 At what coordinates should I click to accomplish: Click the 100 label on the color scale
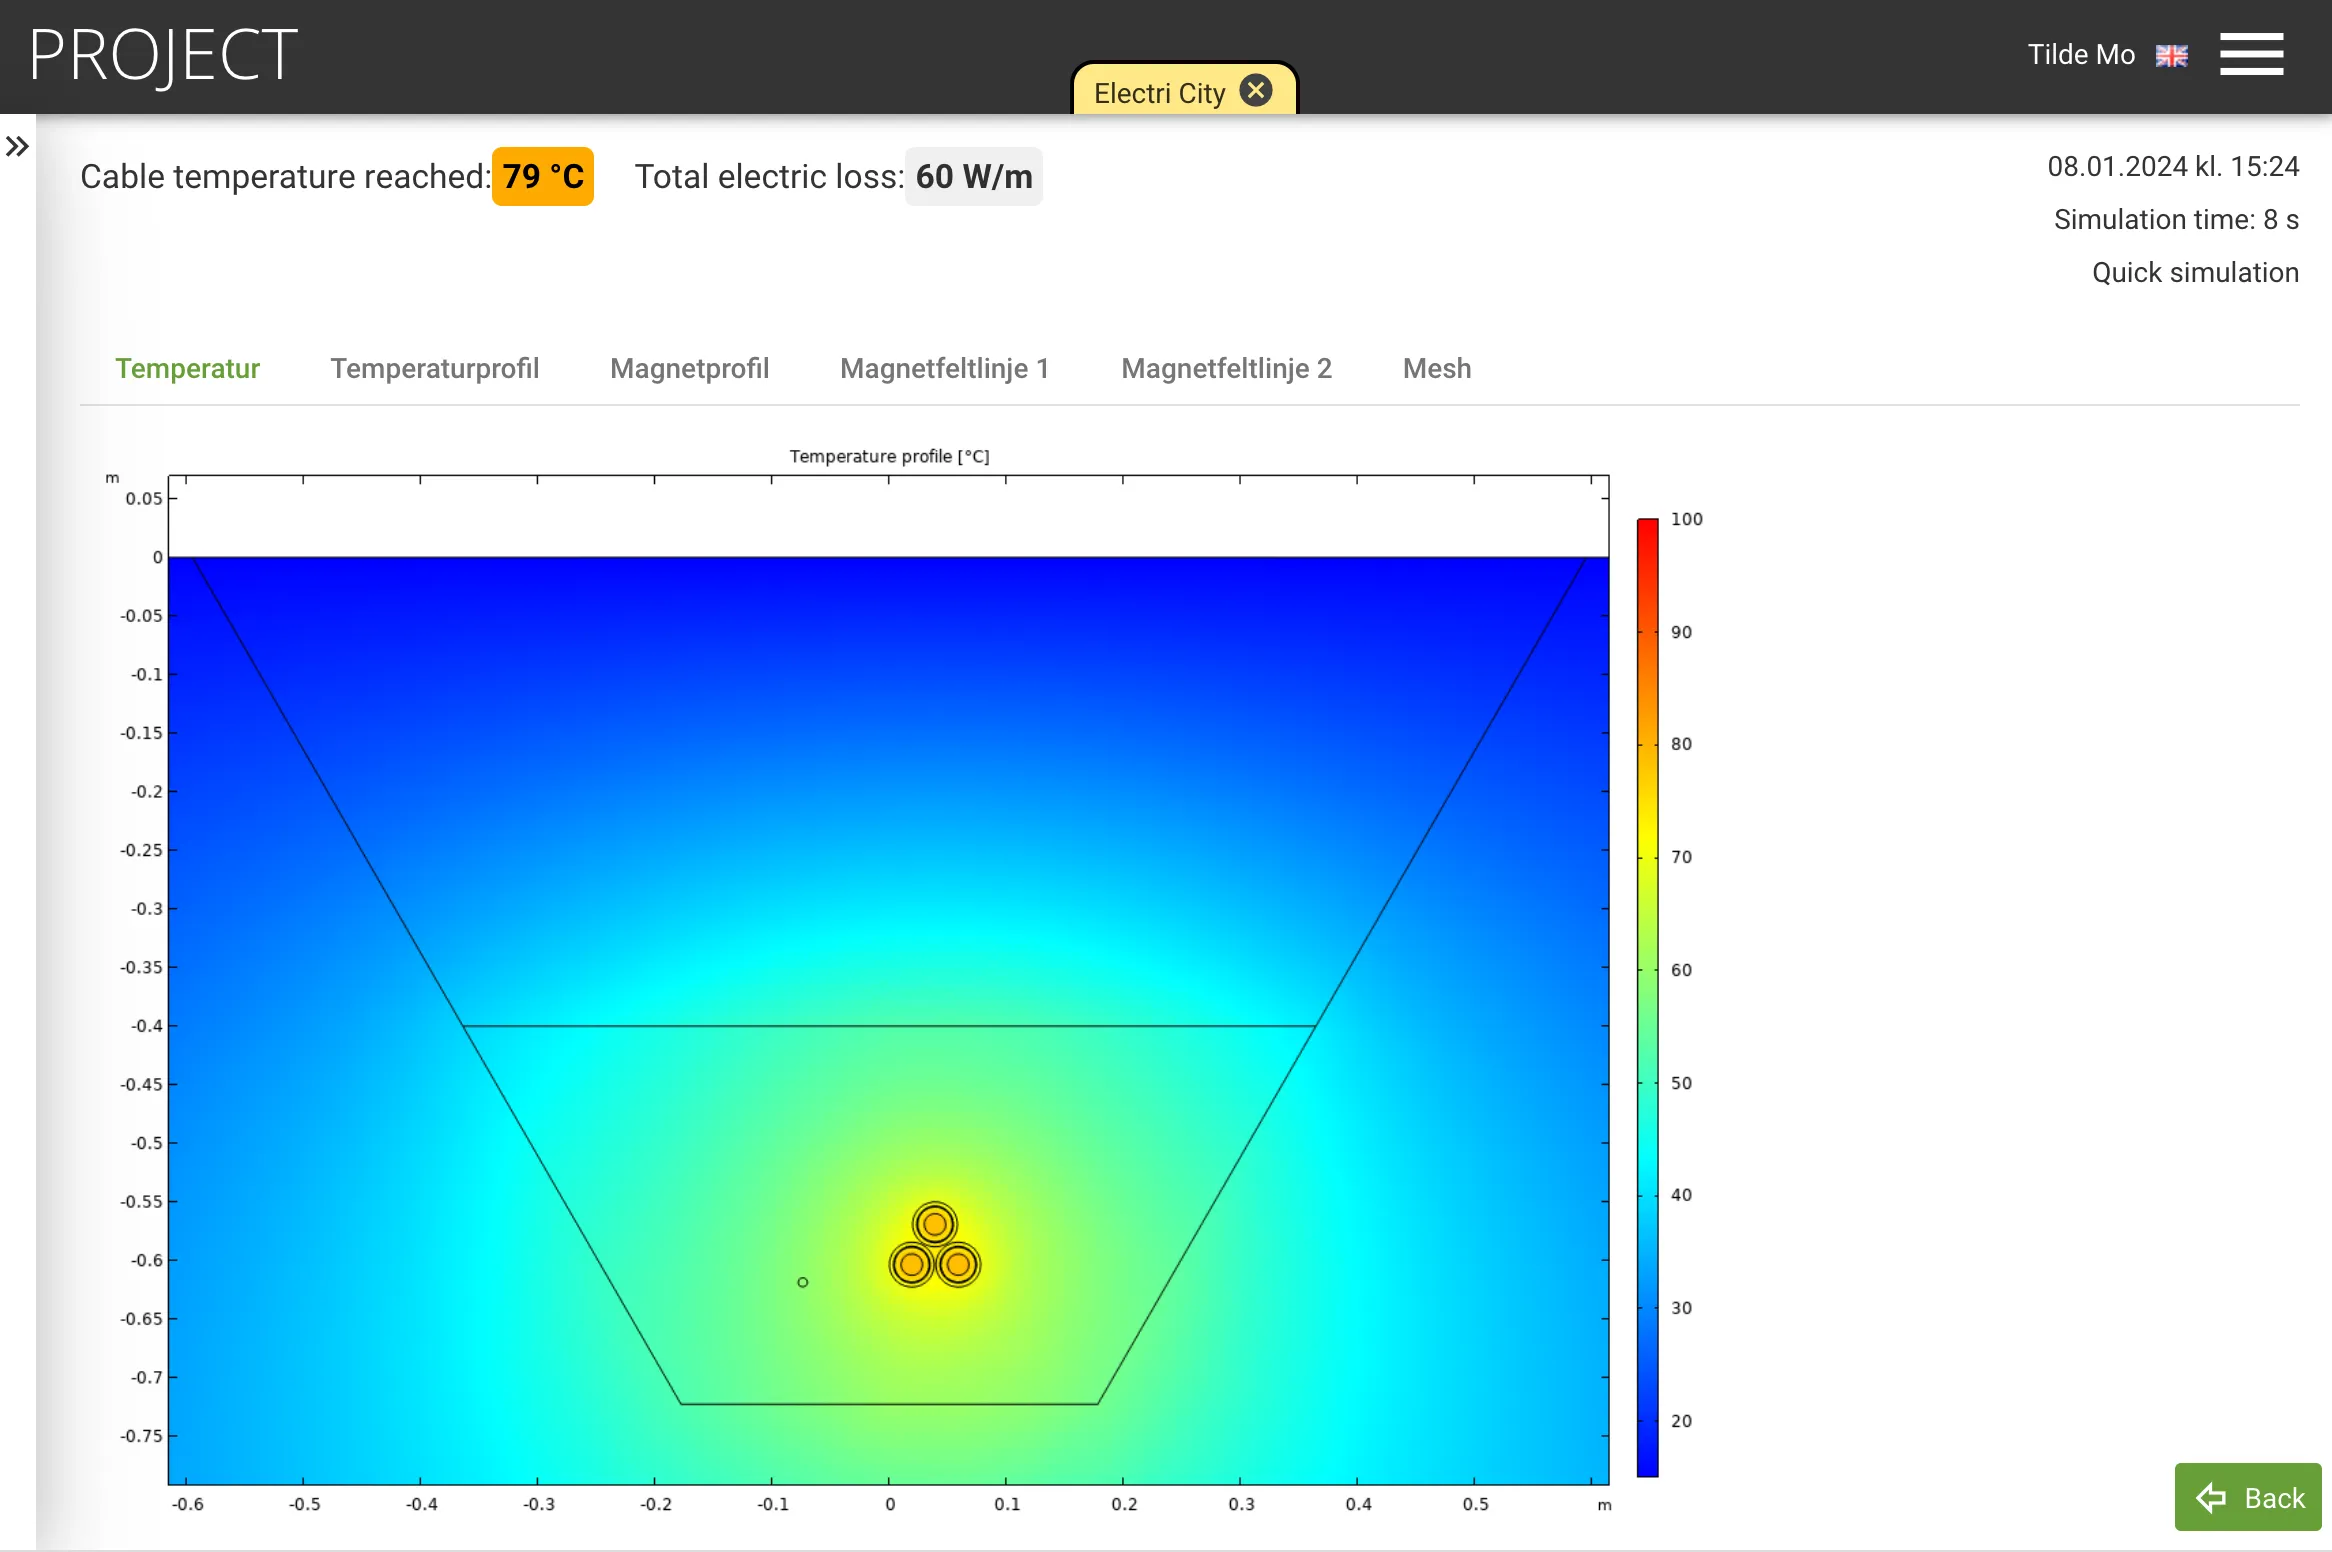tap(1686, 519)
